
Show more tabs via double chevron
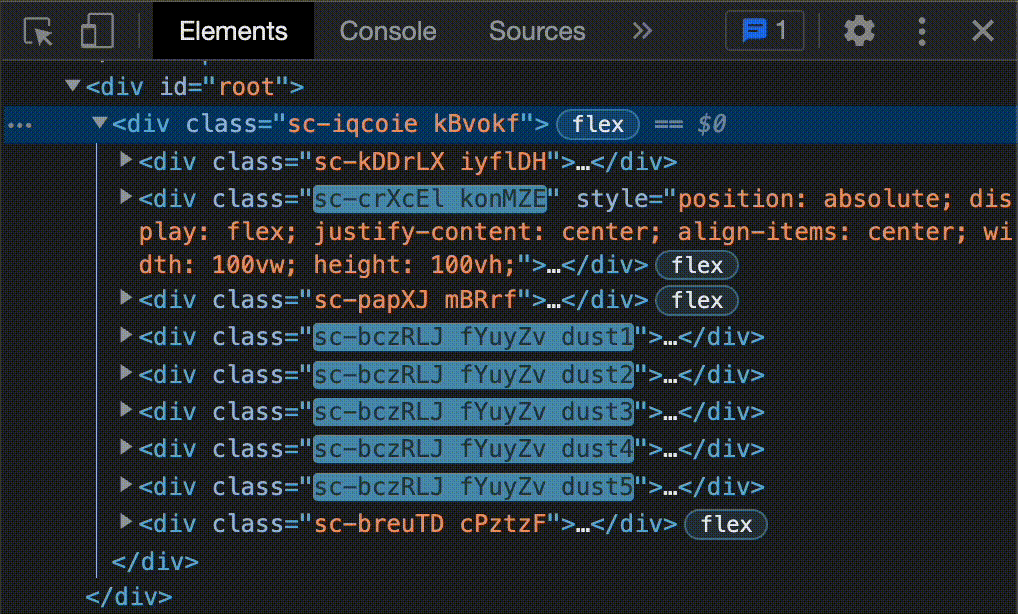coord(642,31)
